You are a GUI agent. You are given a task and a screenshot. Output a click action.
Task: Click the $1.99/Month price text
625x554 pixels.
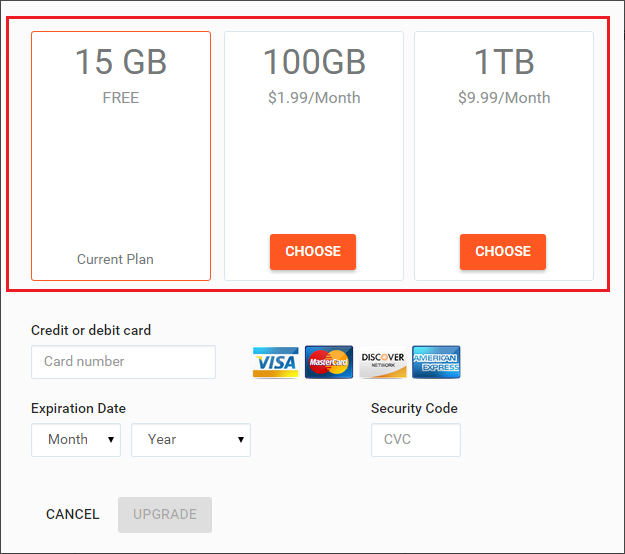[x=314, y=98]
